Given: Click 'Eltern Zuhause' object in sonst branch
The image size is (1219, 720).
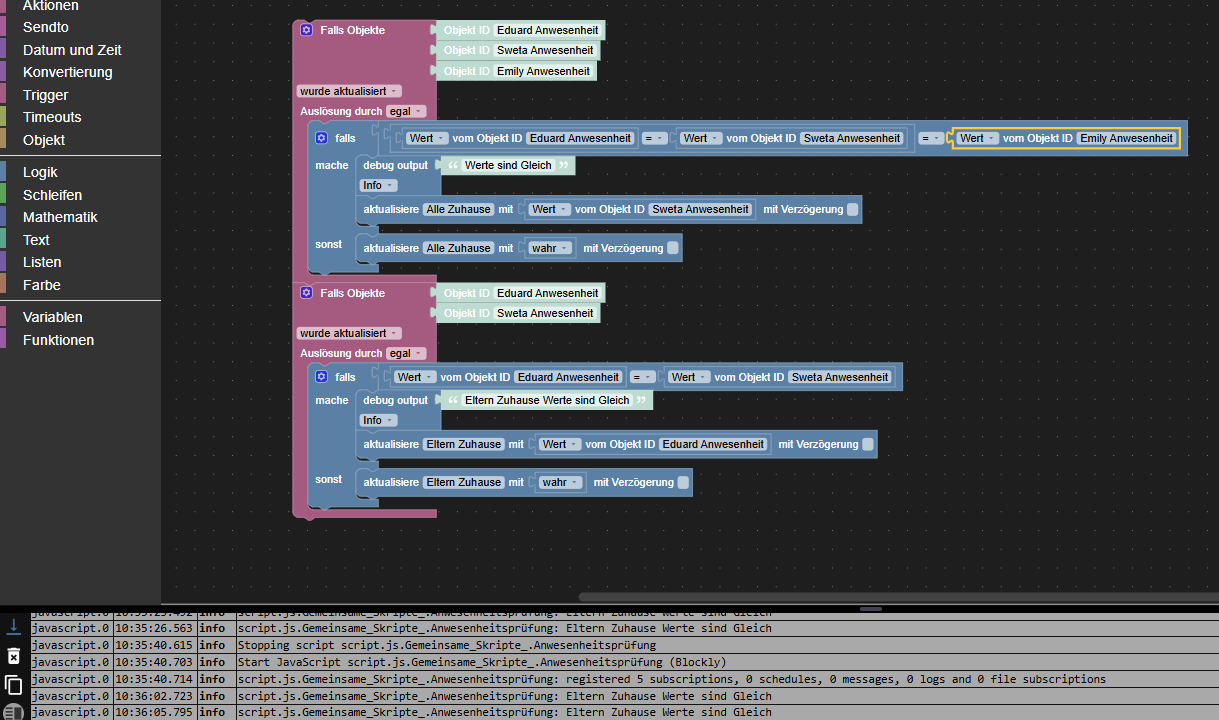Looking at the screenshot, I should pyautogui.click(x=464, y=482).
